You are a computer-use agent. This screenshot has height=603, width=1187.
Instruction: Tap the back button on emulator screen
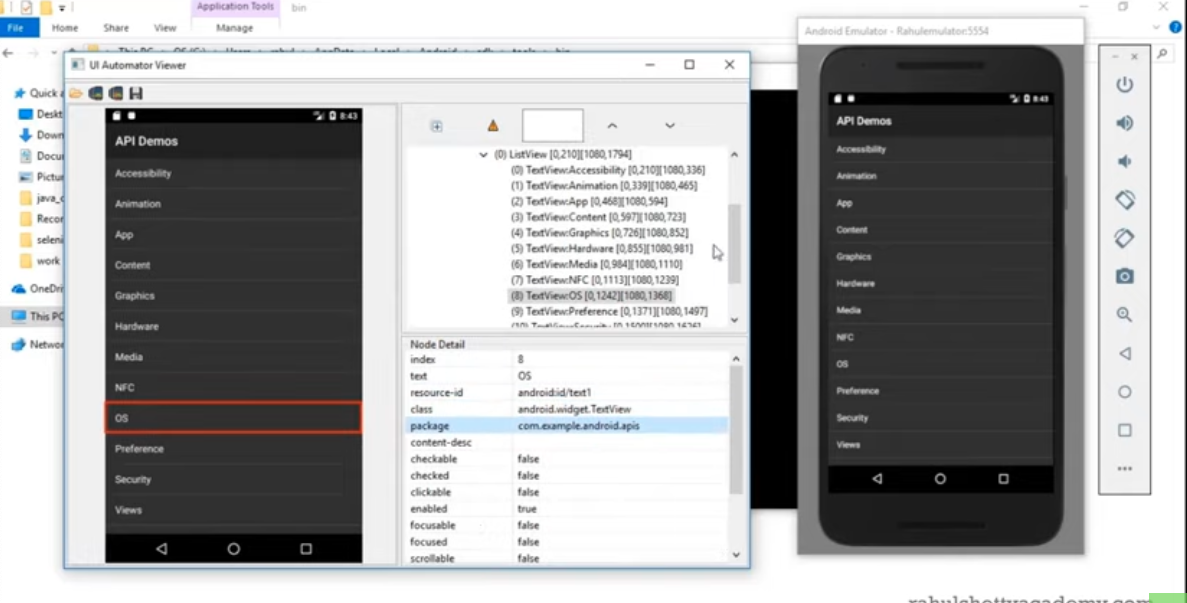[x=877, y=479]
